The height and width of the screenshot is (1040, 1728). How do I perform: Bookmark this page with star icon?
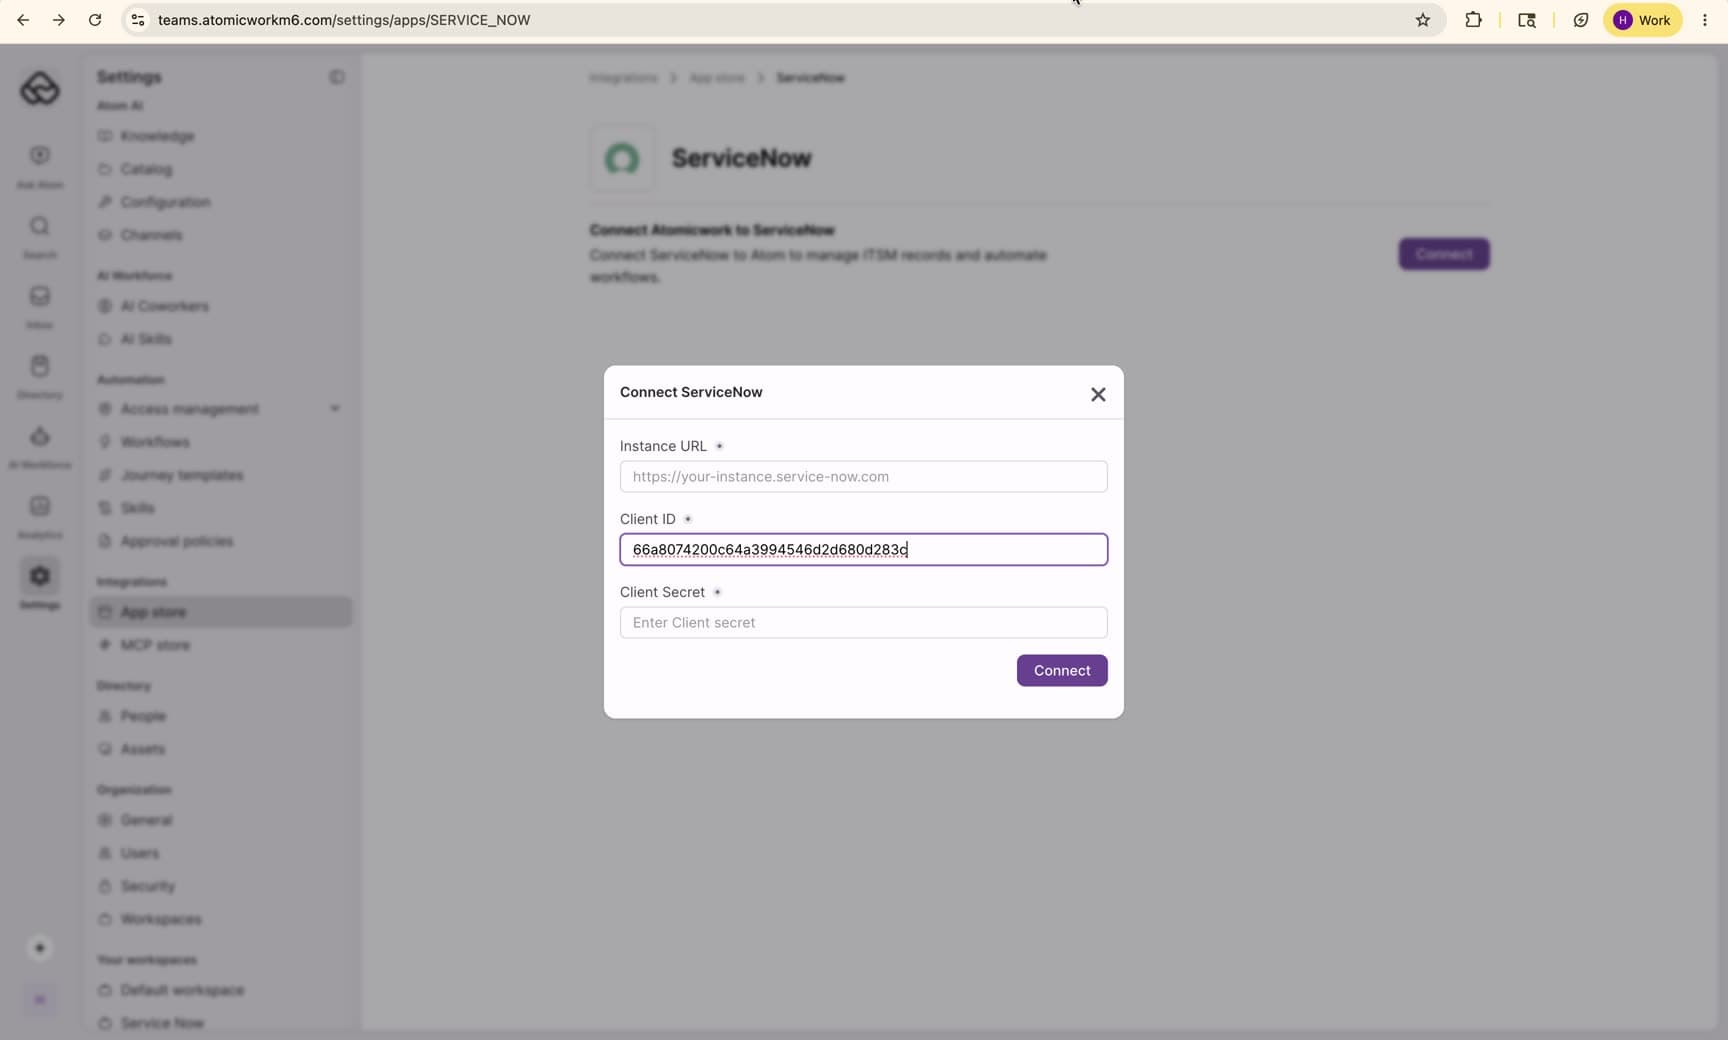click(1422, 20)
